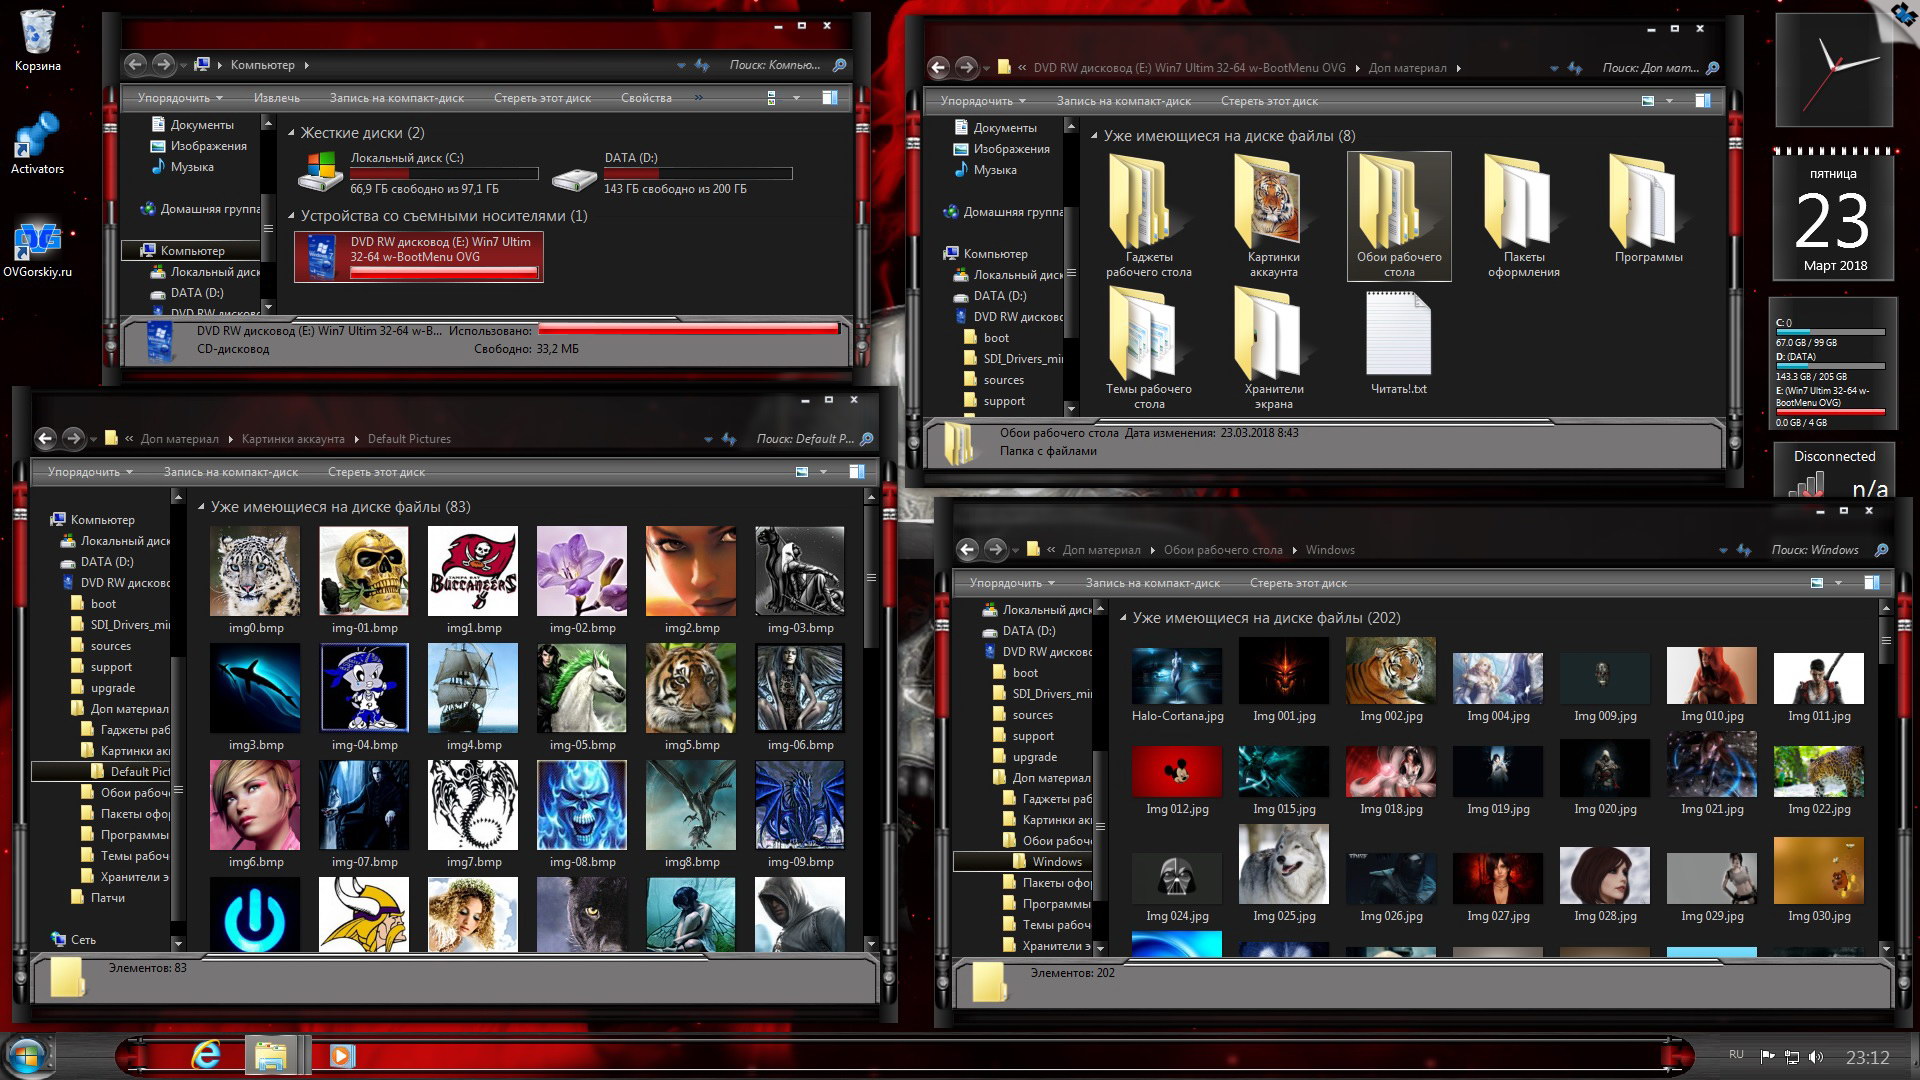This screenshot has width=1920, height=1080.
Task: Collapse the Устройства со съемными носителями group
Action: pos(292,216)
